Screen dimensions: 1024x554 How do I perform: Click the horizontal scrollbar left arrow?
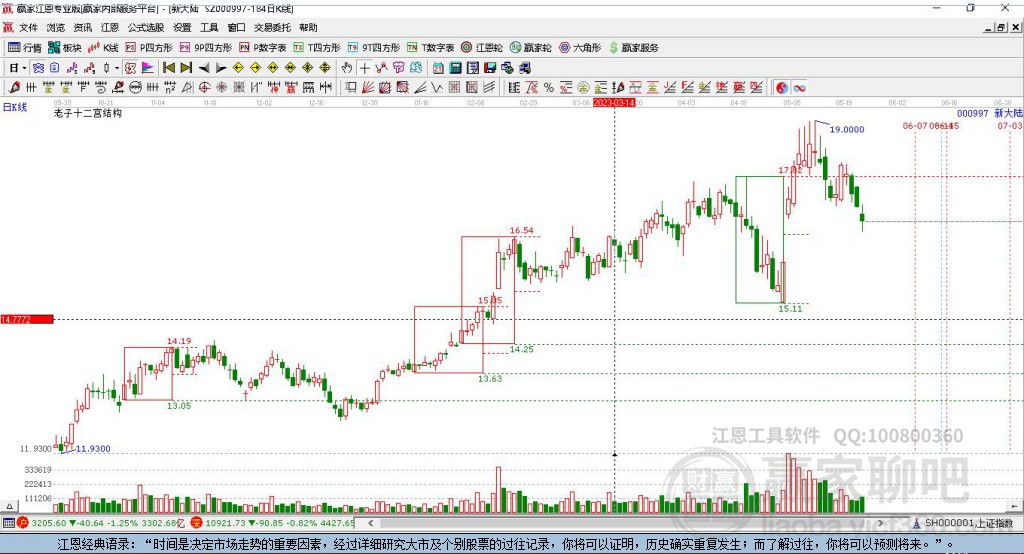(370, 523)
